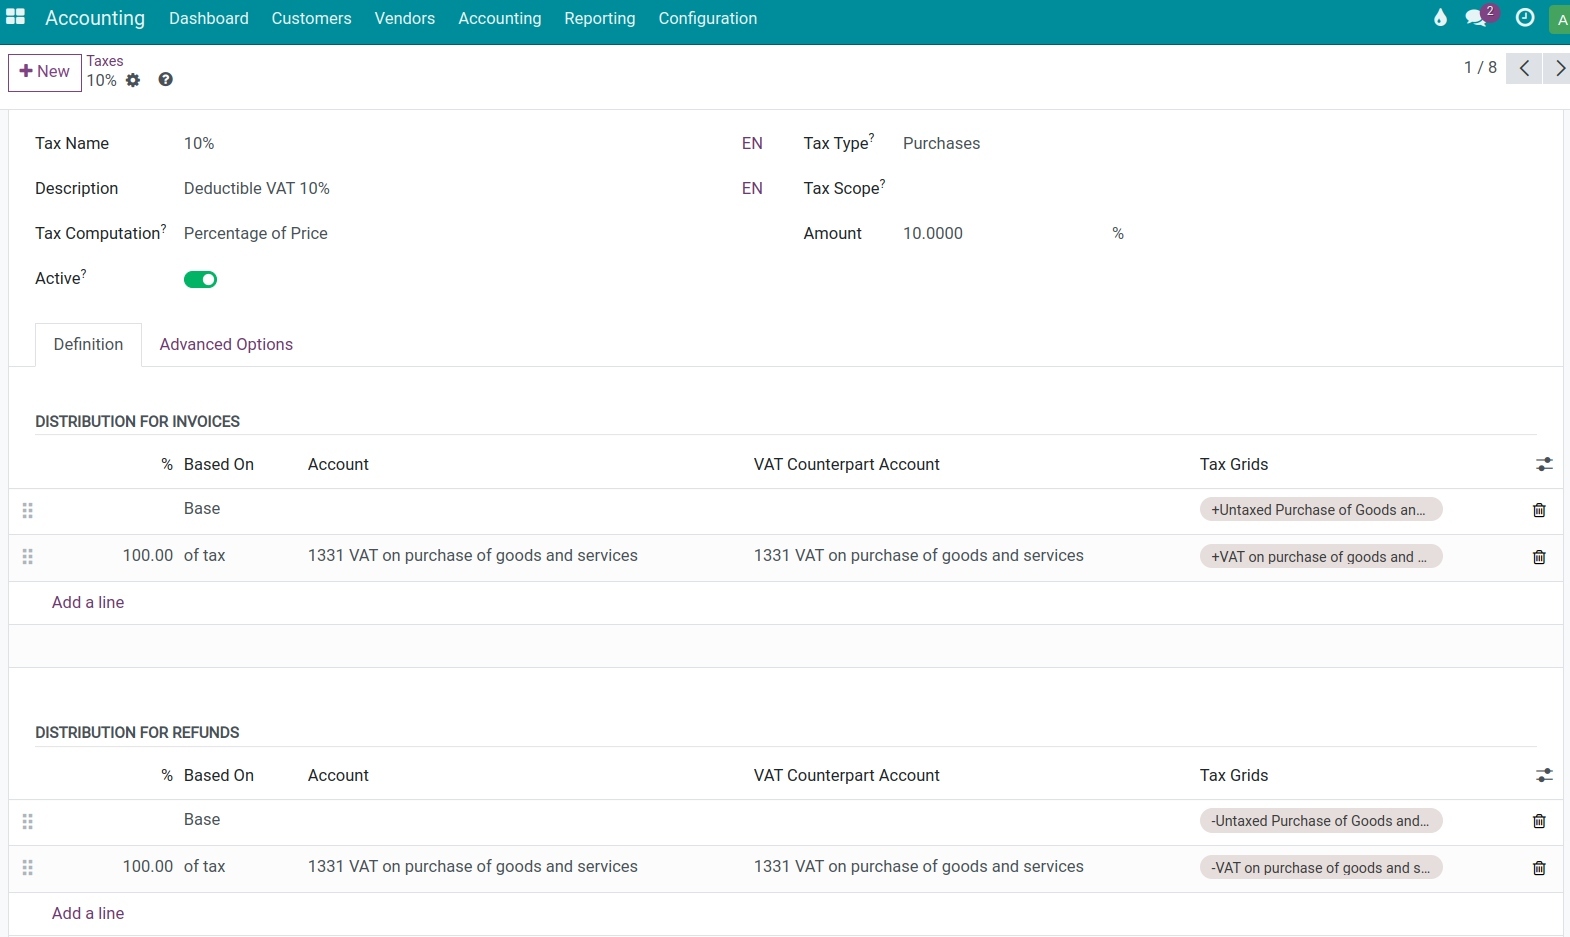Viewport: 1570px width, 937px height.
Task: Delete invoices 100.00 of tax line
Action: click(1539, 557)
